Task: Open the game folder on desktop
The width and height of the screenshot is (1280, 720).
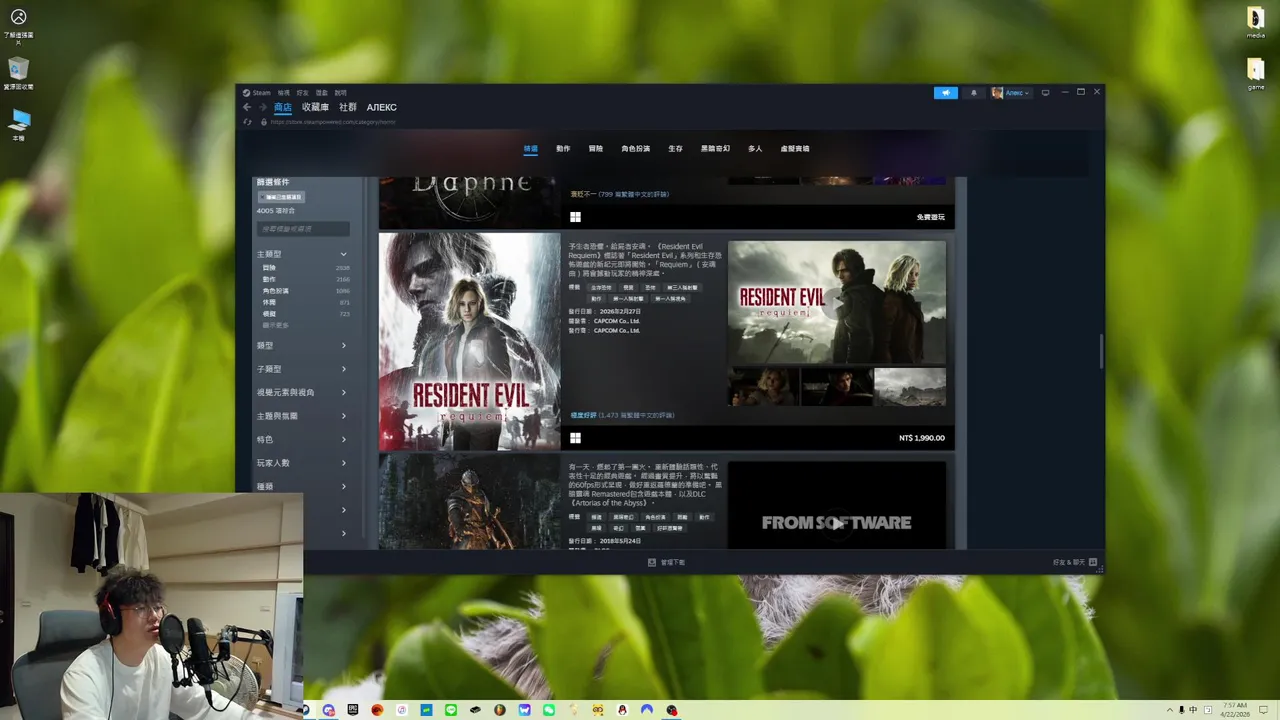Action: point(1256,74)
